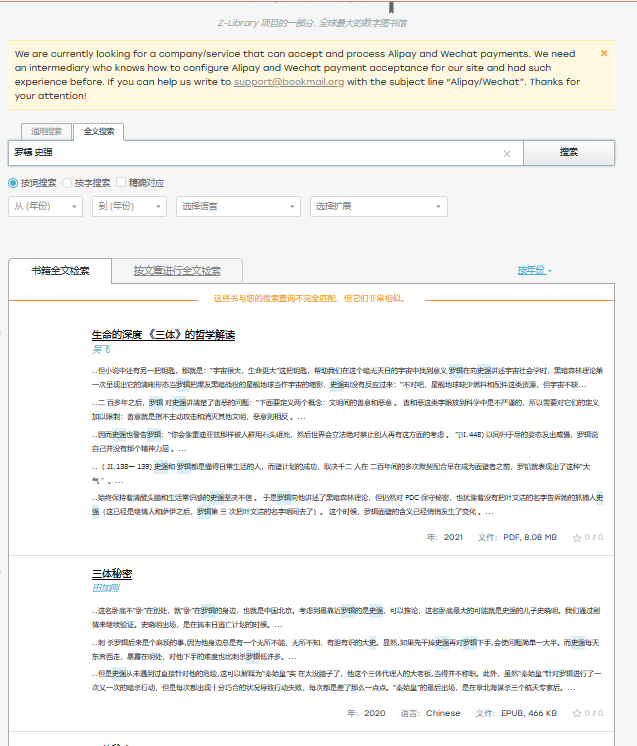Clear the search box with the X icon

pos(507,153)
